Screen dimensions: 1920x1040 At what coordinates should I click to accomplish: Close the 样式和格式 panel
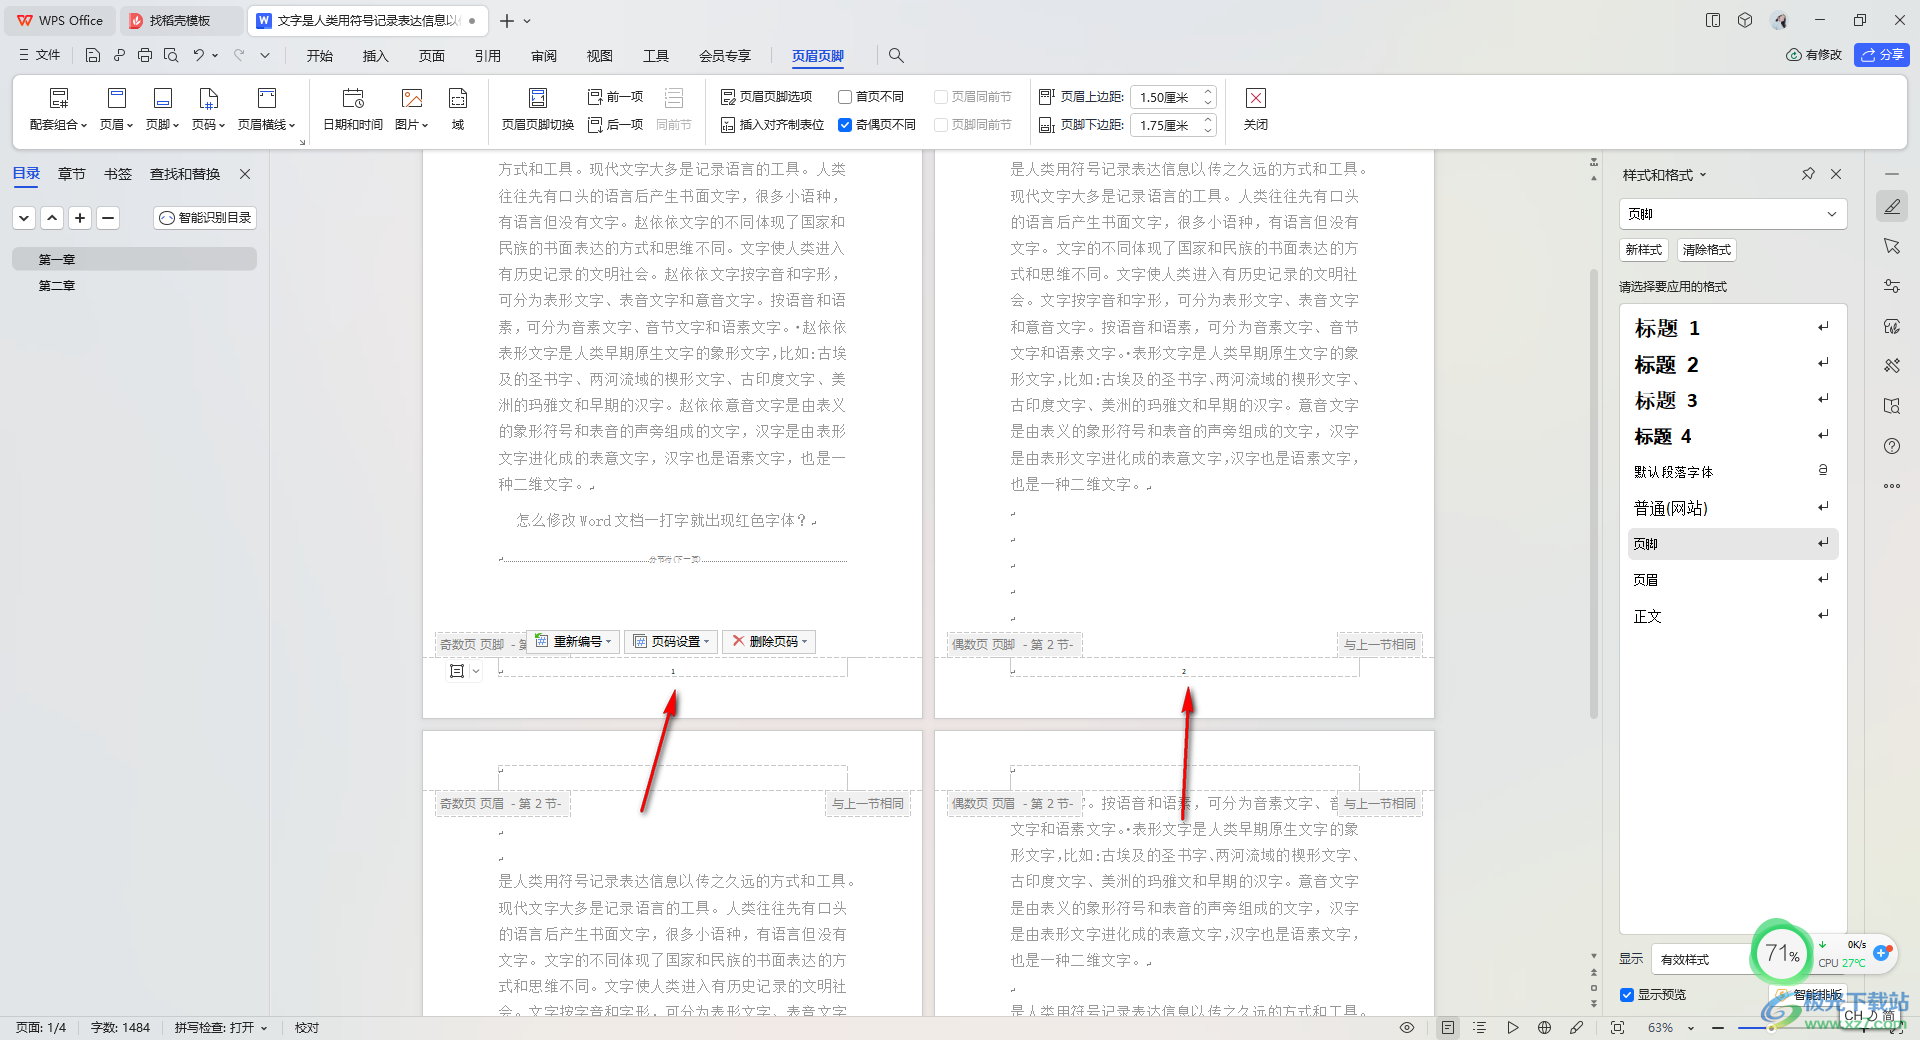[x=1836, y=174]
